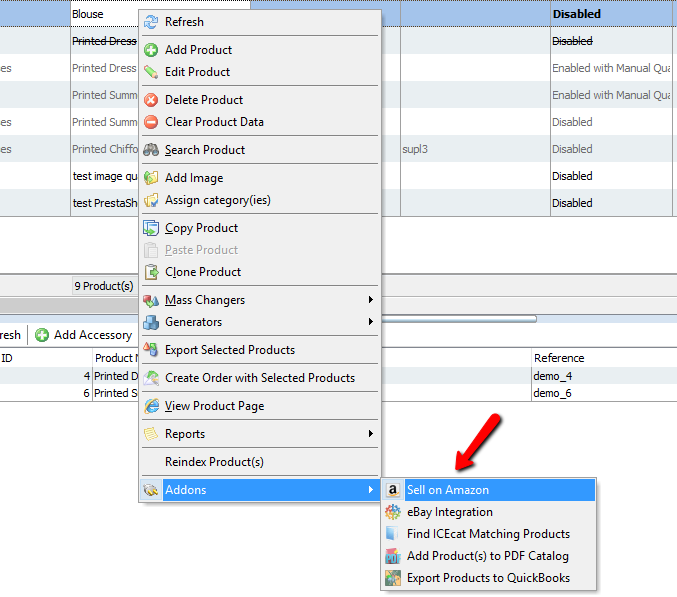Click the horizontal scrollbar thumb

(x=459, y=319)
